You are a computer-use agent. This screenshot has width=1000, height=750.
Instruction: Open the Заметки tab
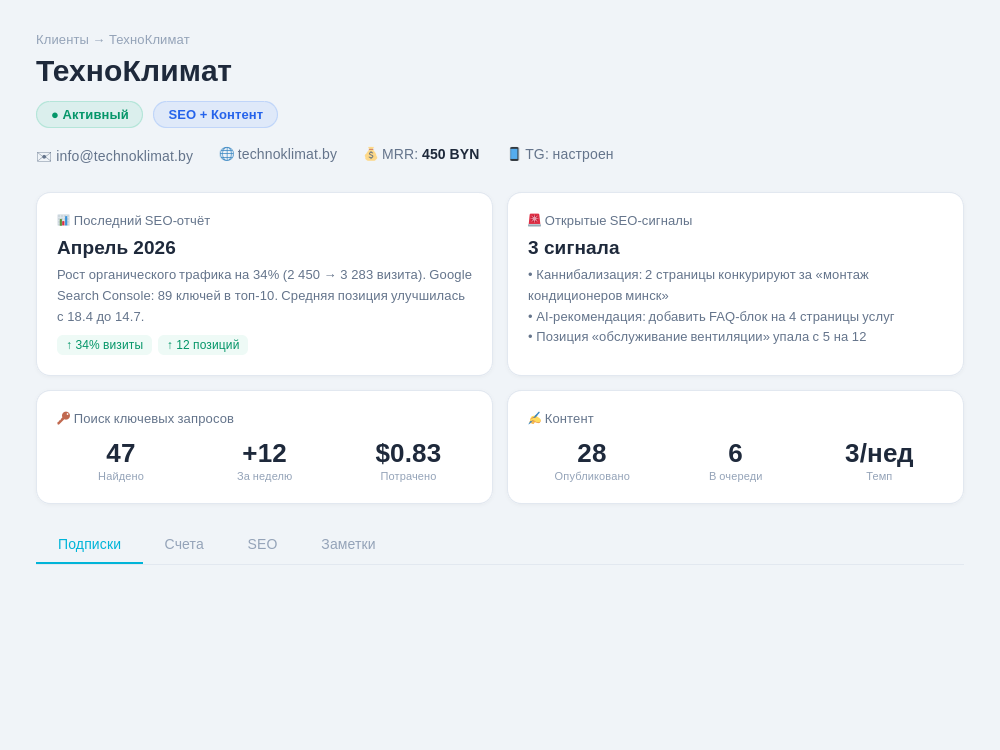tap(348, 544)
